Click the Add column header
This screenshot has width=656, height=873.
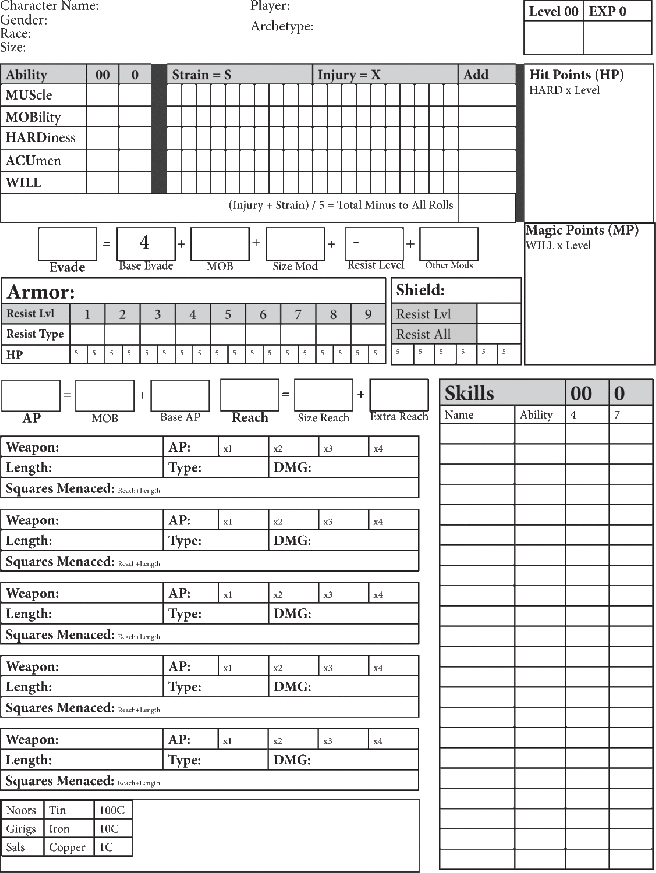click(x=487, y=74)
